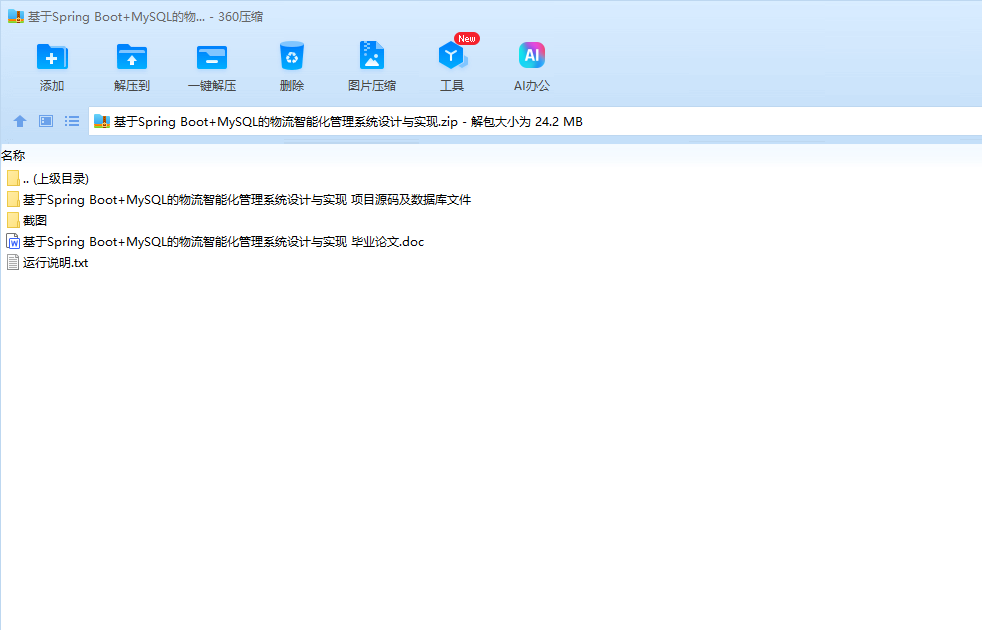The width and height of the screenshot is (982, 630).
Task: Click the 360压缩 app icon in title bar
Action: click(x=16, y=16)
